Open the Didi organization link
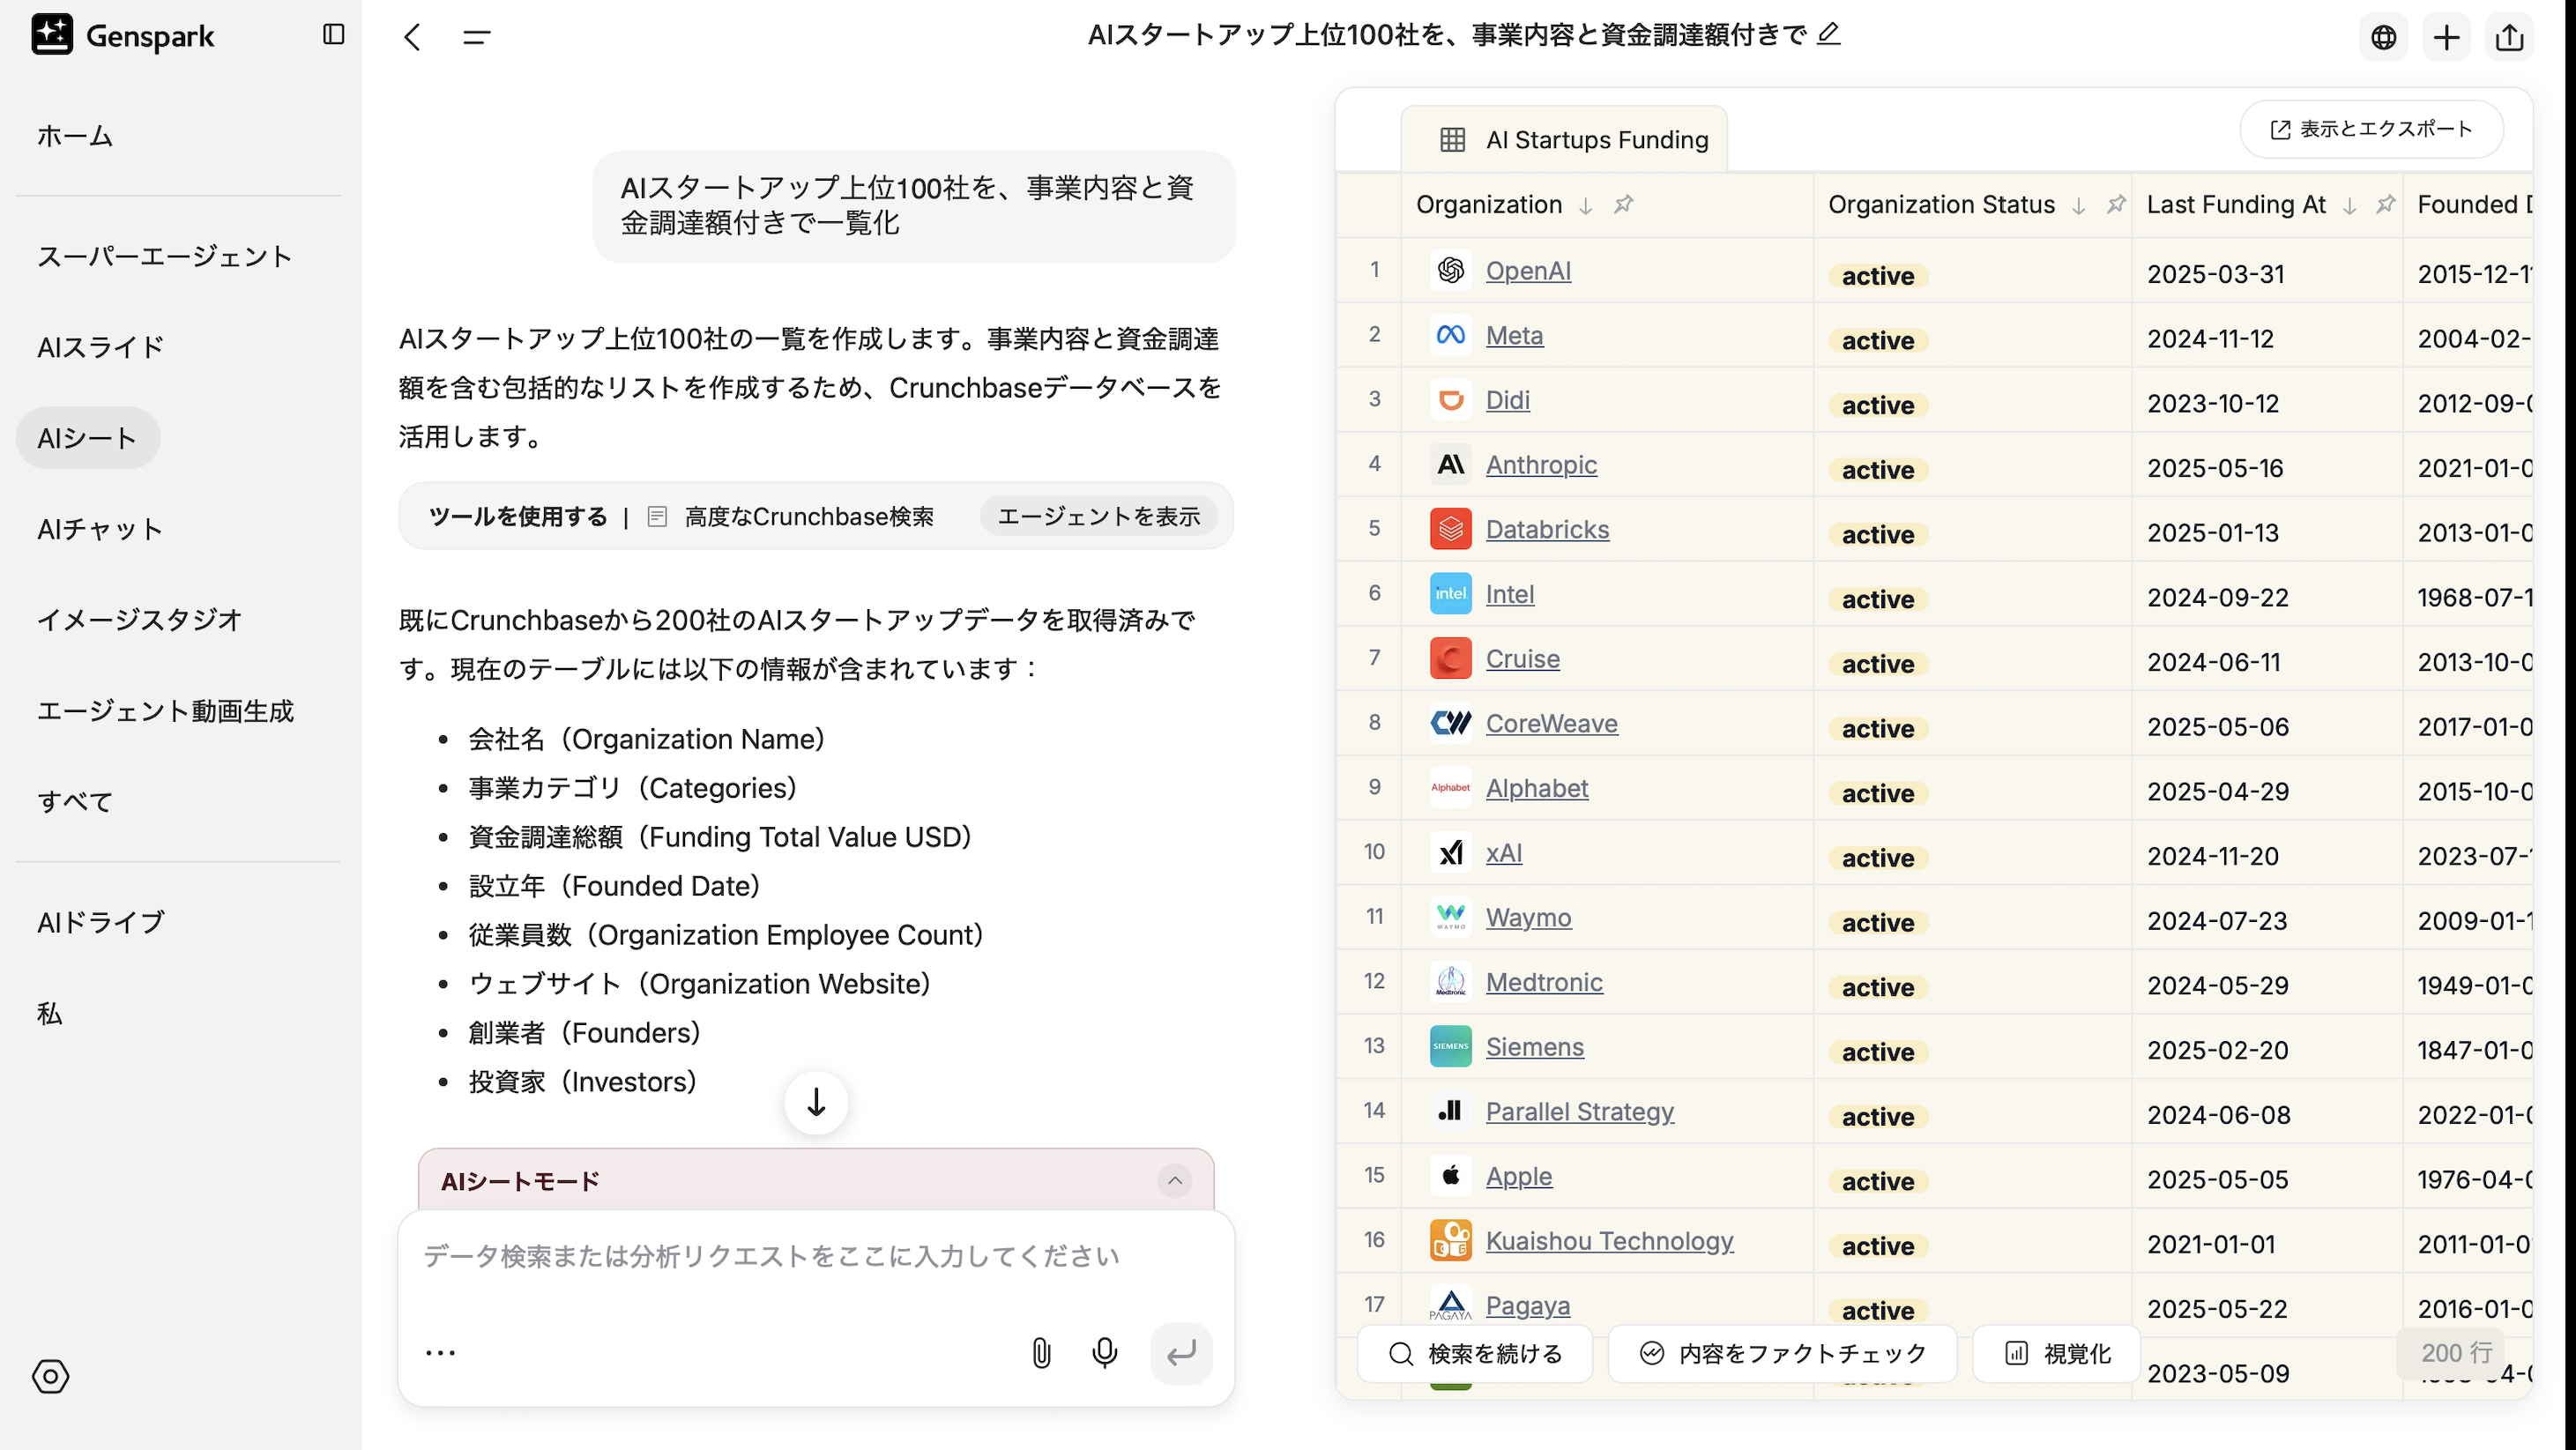 click(x=1507, y=400)
